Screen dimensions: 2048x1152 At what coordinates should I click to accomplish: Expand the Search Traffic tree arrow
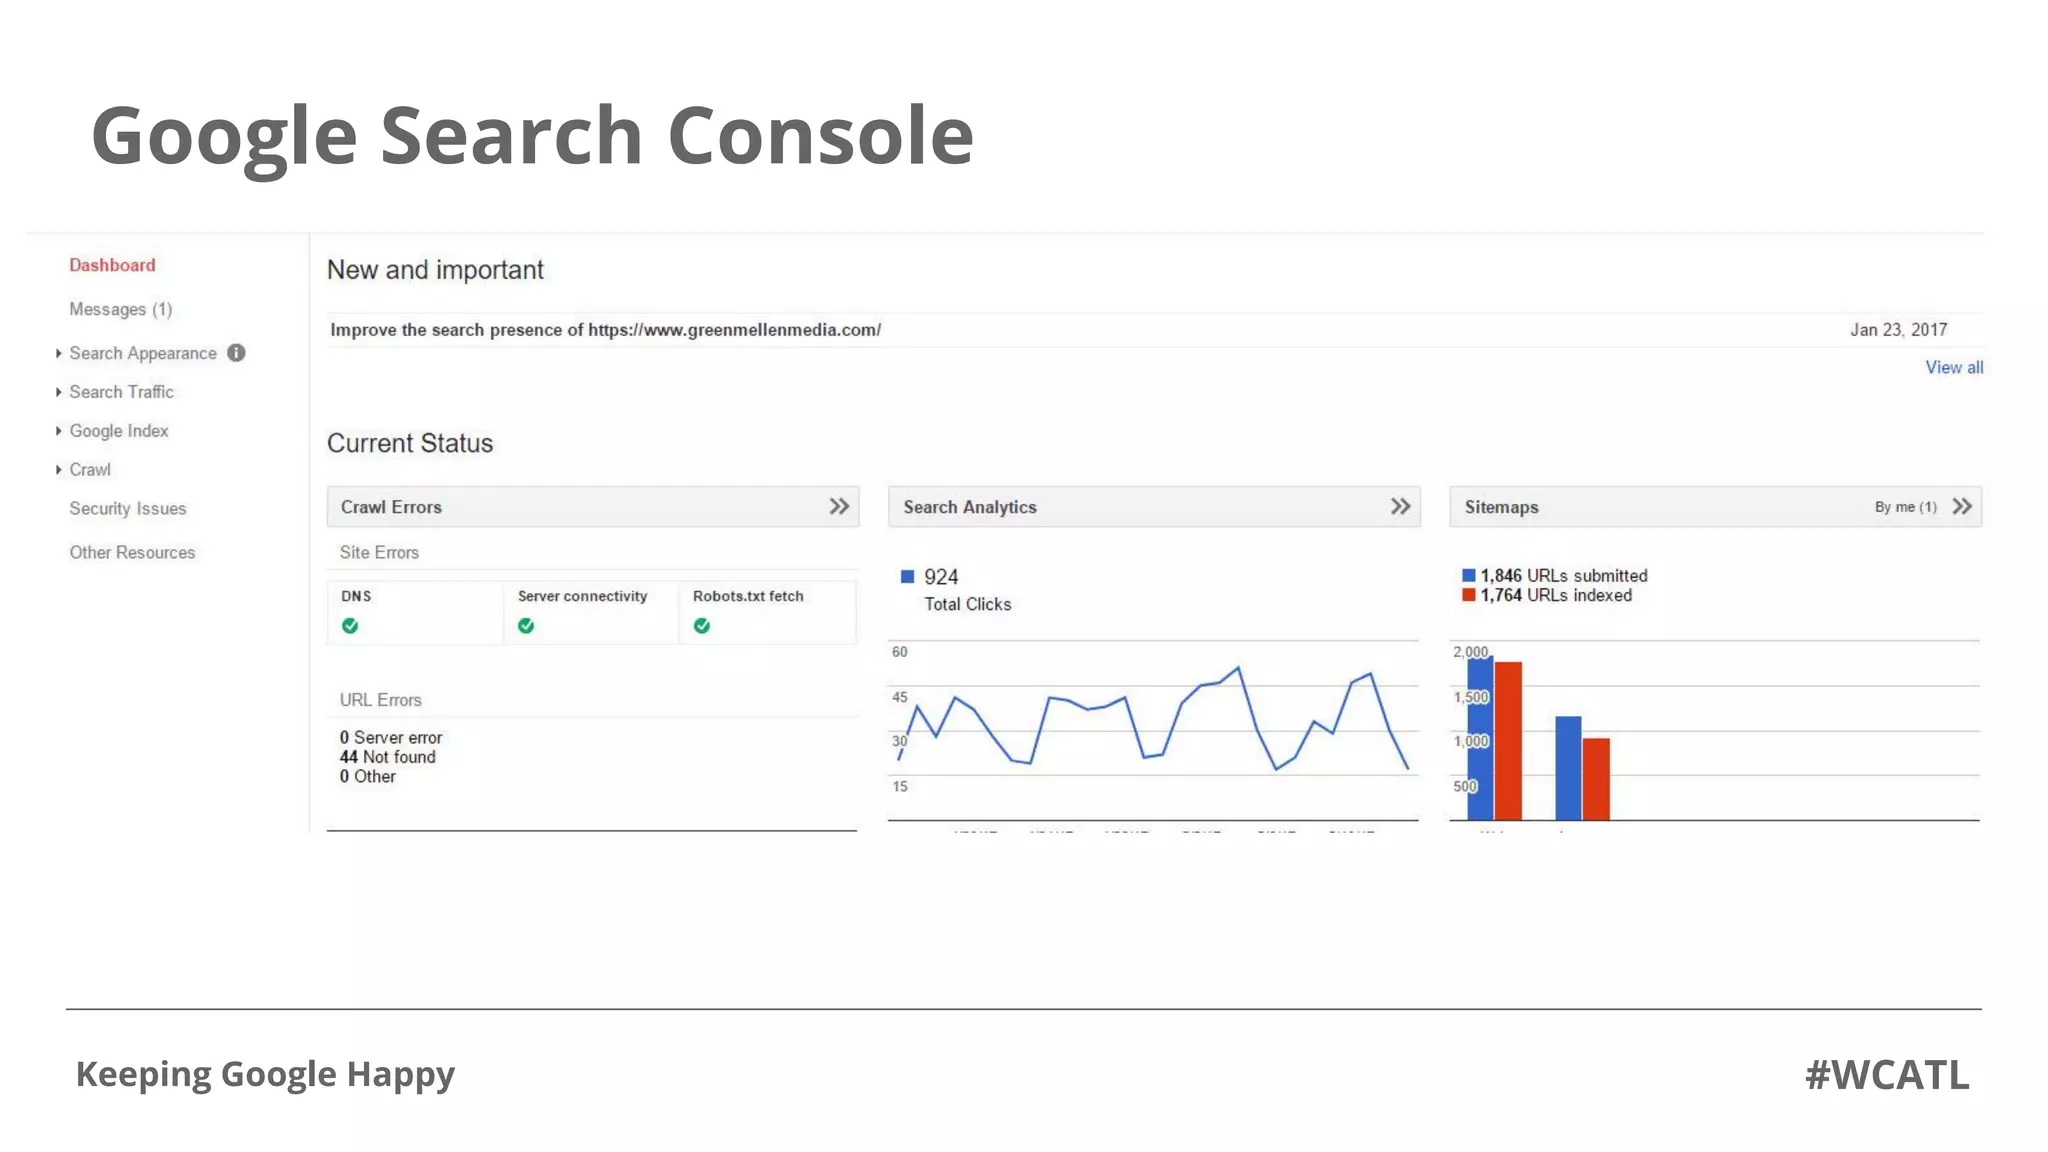coord(58,392)
